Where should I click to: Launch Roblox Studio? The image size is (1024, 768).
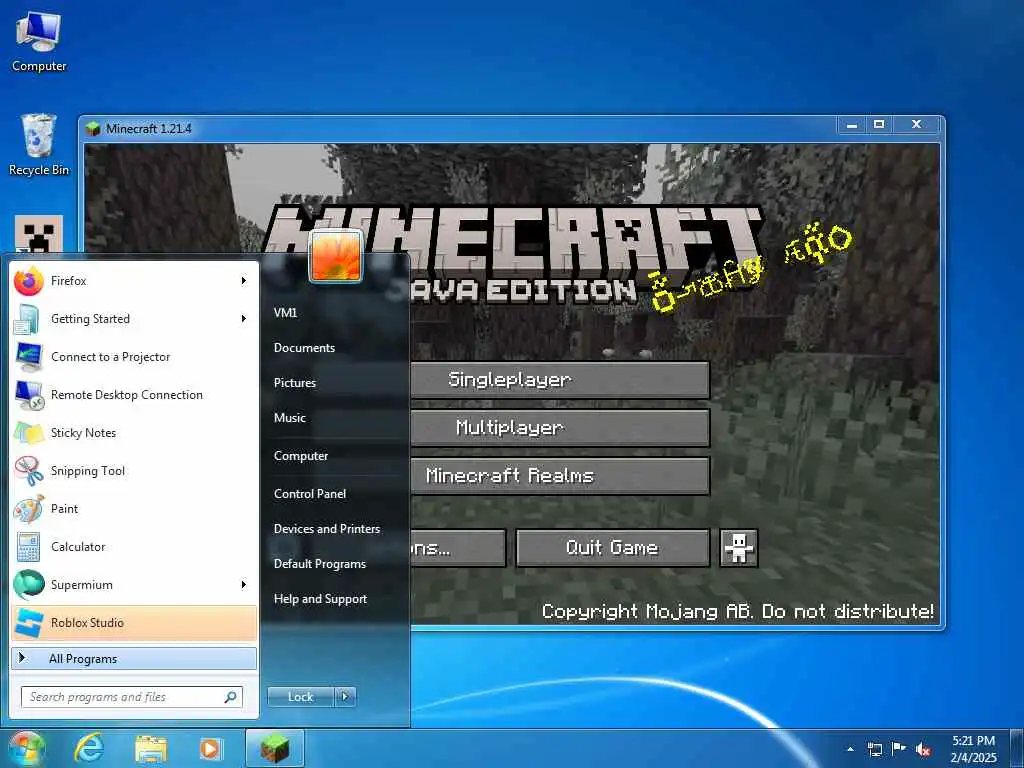click(x=134, y=622)
